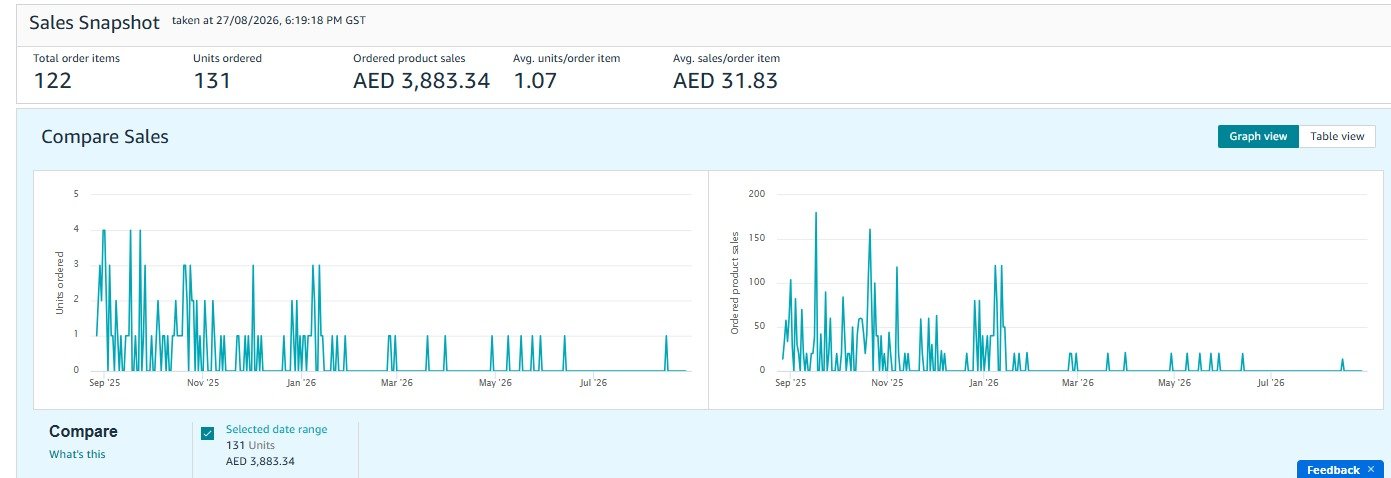Click Jan '26 label on units chart
1391x478 pixels.
pos(301,382)
